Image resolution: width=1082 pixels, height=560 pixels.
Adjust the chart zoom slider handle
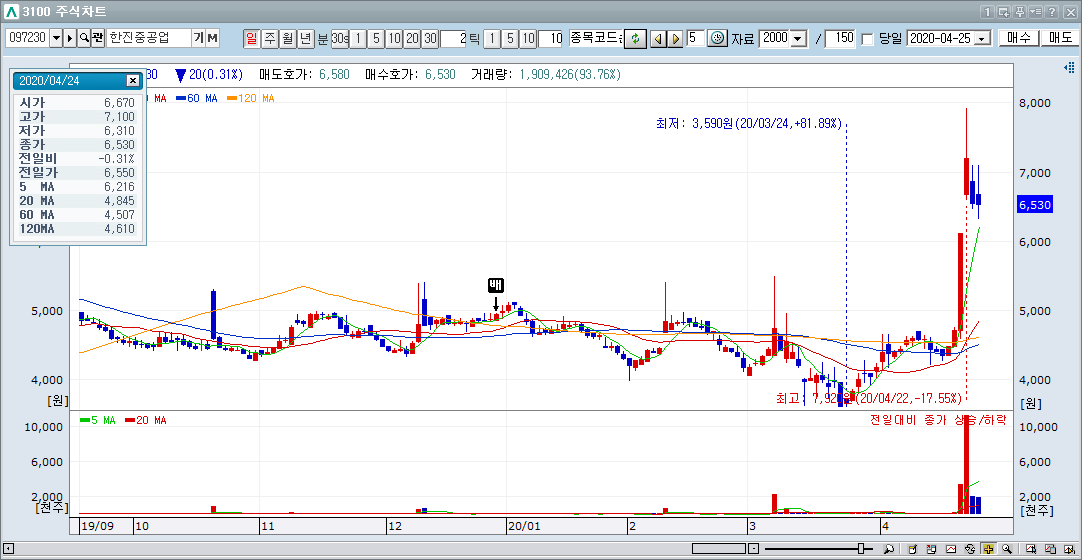861,549
